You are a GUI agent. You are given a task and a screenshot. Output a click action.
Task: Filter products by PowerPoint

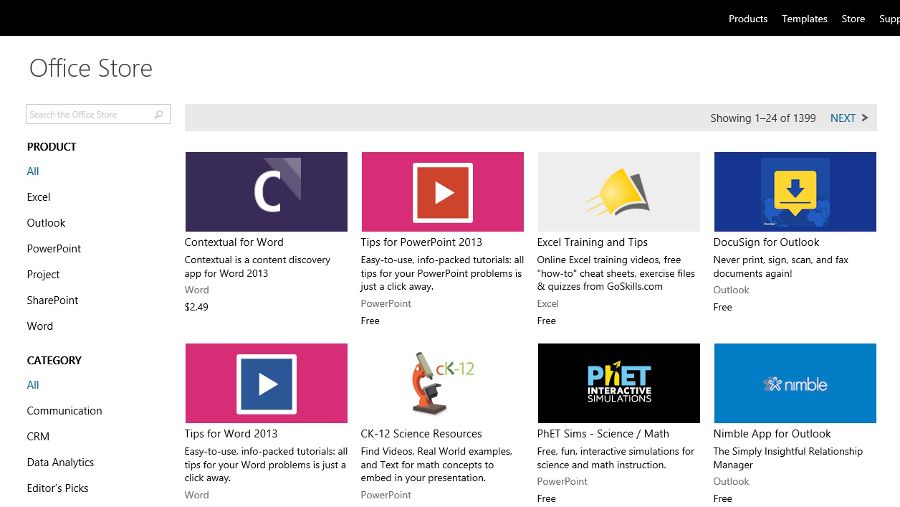[53, 249]
